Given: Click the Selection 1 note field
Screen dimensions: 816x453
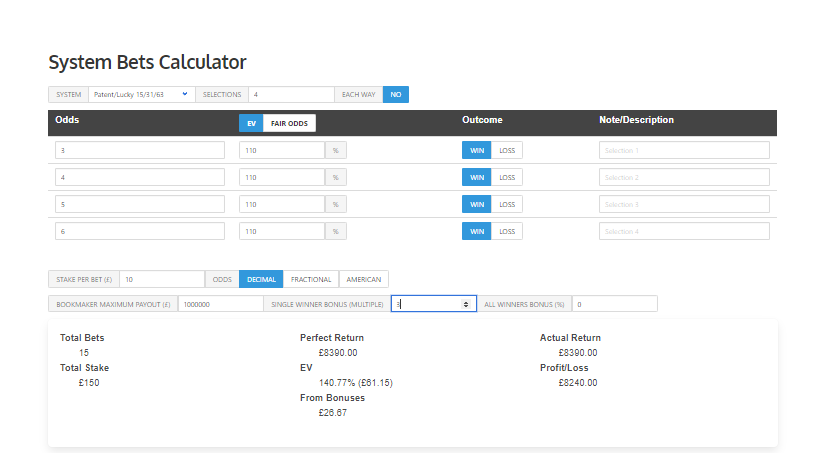Looking at the screenshot, I should tap(684, 150).
